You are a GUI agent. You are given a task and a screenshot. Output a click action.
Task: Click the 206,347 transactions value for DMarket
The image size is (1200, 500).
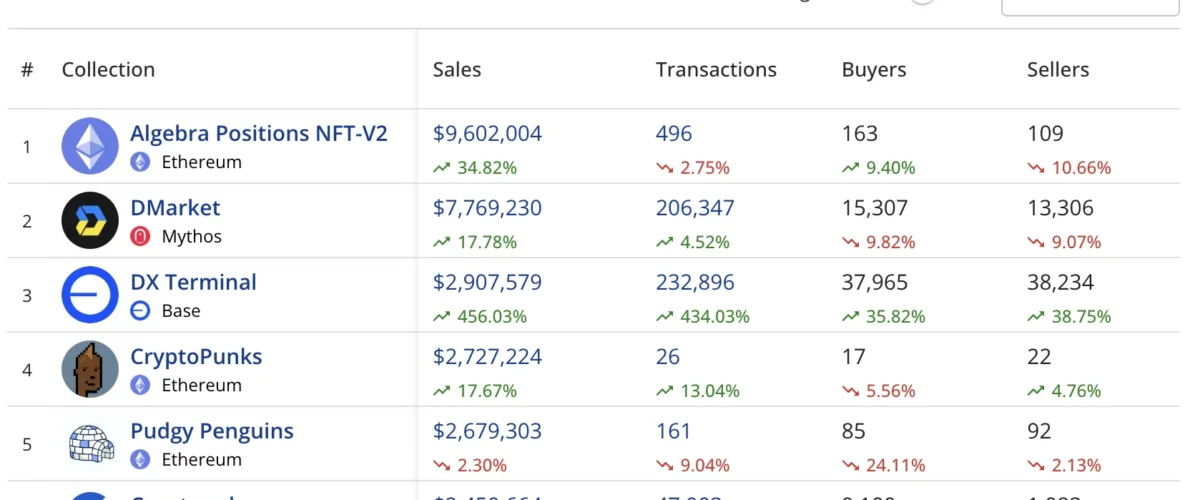tap(695, 208)
